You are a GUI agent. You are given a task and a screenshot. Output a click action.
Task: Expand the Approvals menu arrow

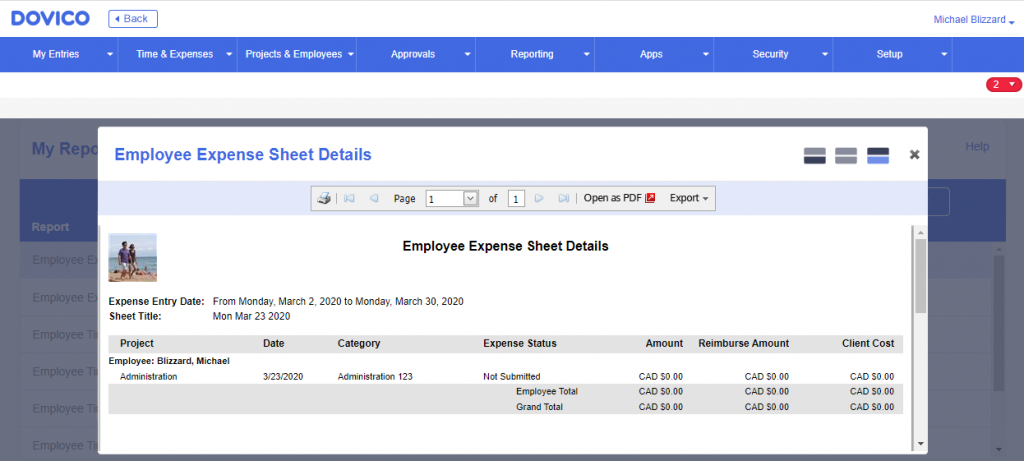[x=468, y=55]
